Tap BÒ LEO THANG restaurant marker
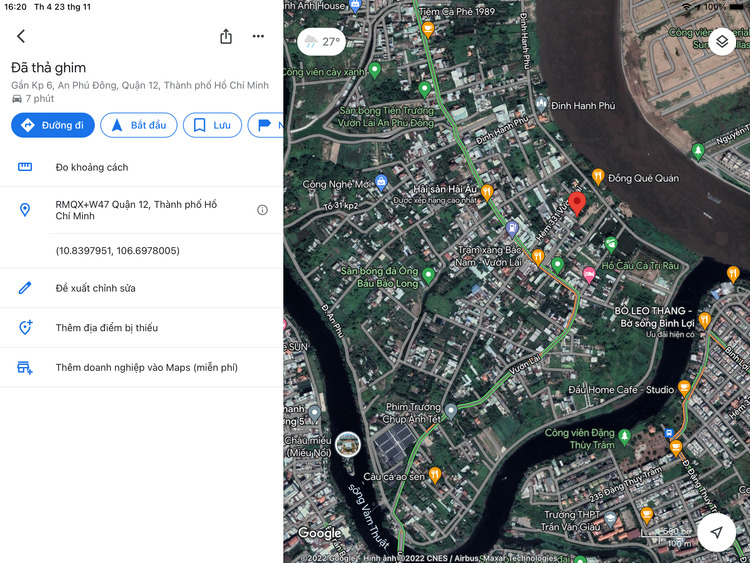This screenshot has width=750, height=563. tap(705, 320)
